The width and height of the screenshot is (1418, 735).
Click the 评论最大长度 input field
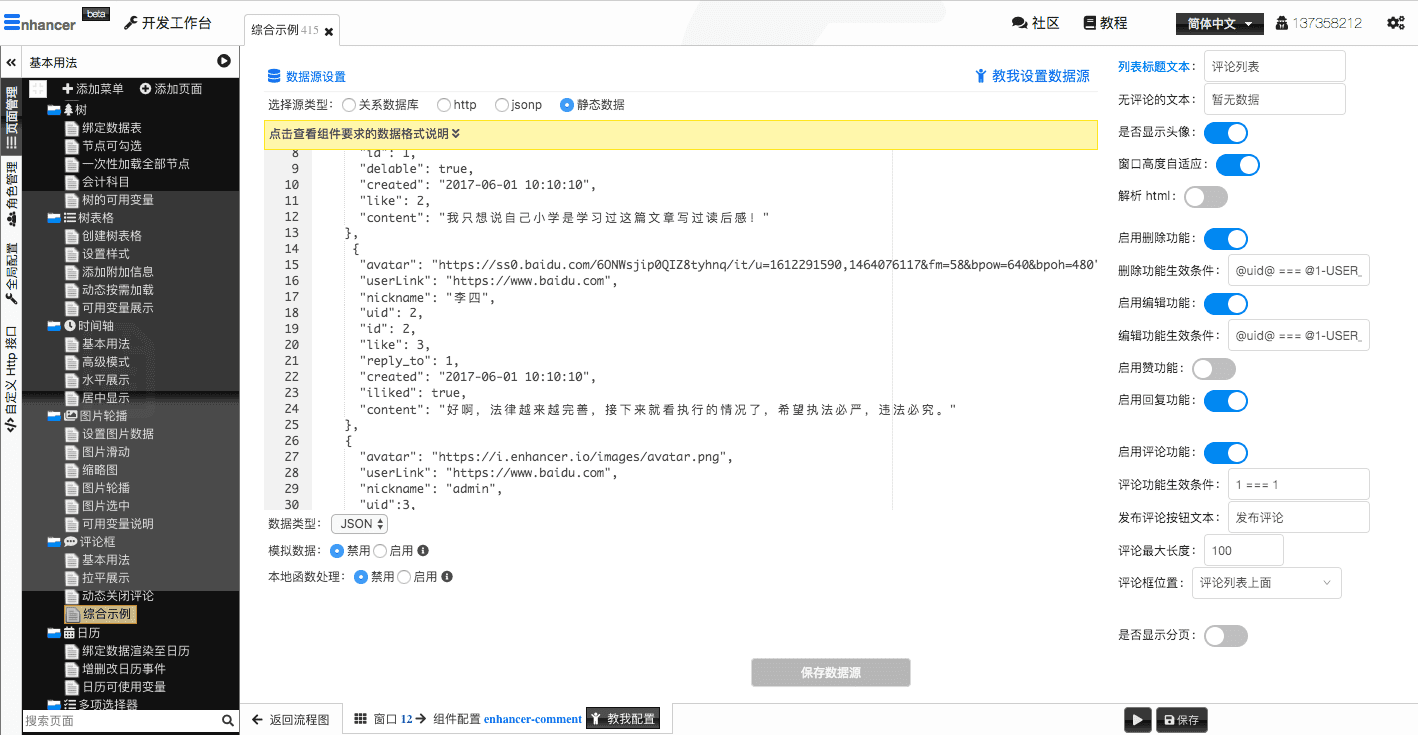click(x=1243, y=550)
